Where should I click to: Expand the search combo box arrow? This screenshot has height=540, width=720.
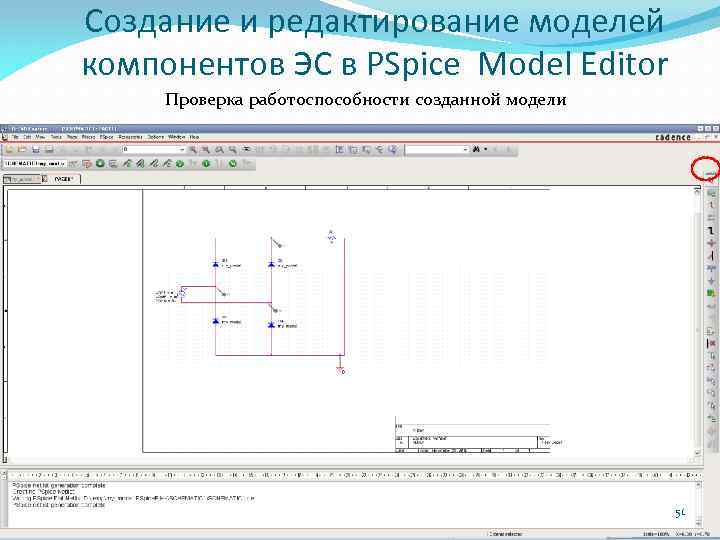tap(465, 150)
